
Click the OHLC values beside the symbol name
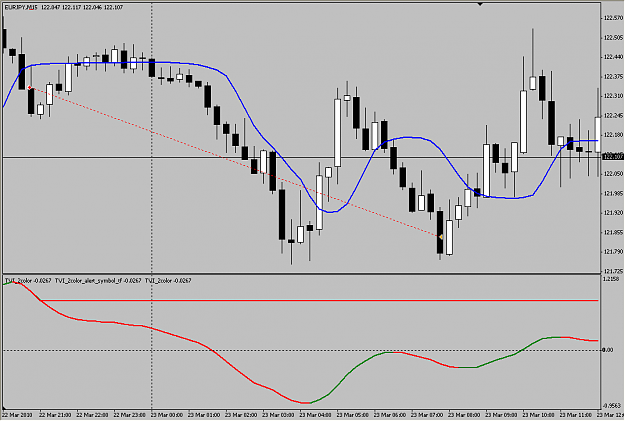tap(82, 7)
